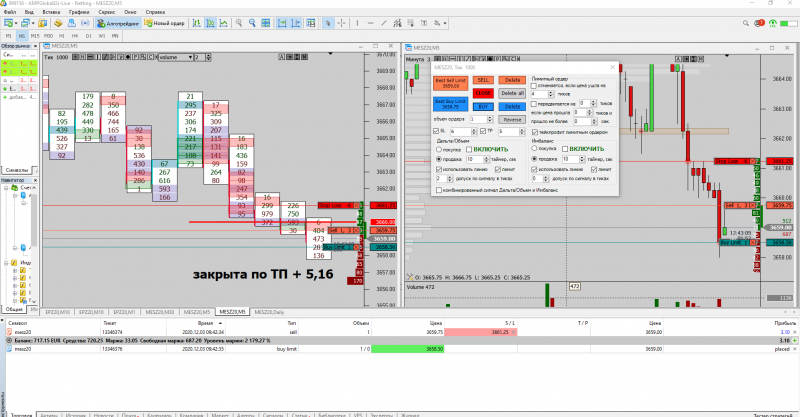Click the объем ордера input field
This screenshot has width=800, height=417.
point(476,119)
